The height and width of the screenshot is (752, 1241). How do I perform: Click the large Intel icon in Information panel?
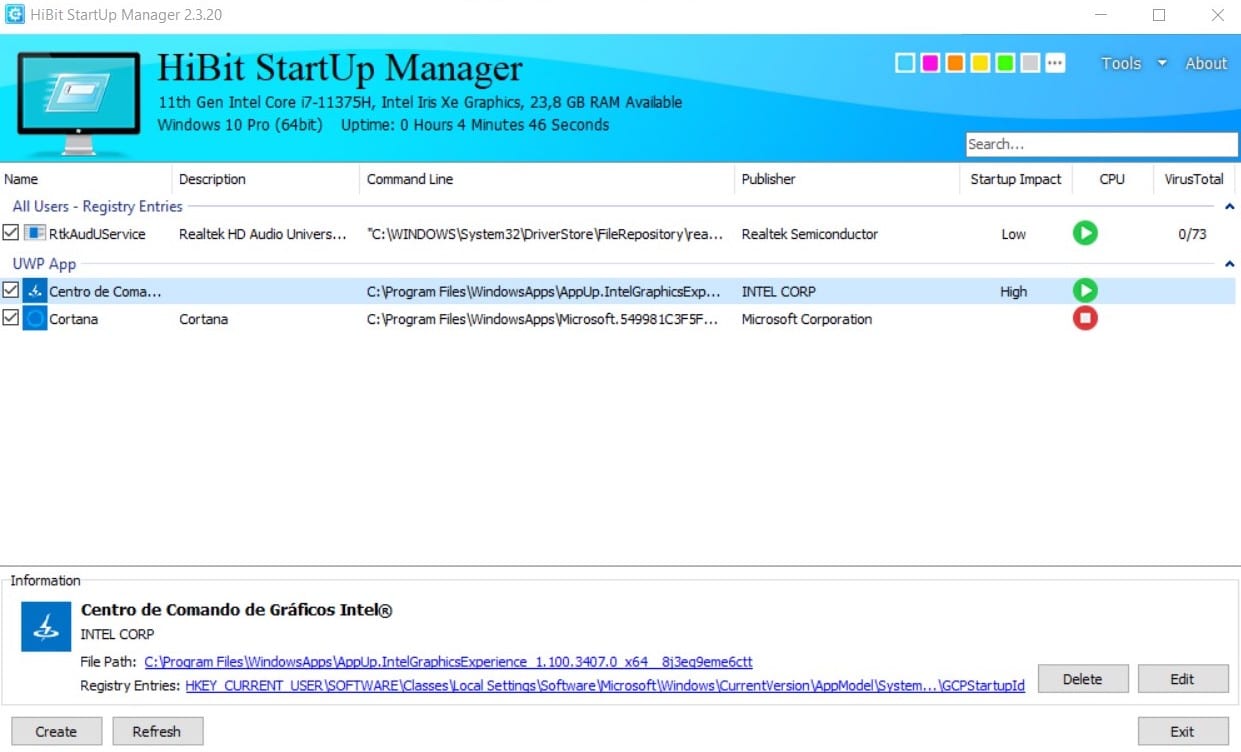[x=46, y=627]
